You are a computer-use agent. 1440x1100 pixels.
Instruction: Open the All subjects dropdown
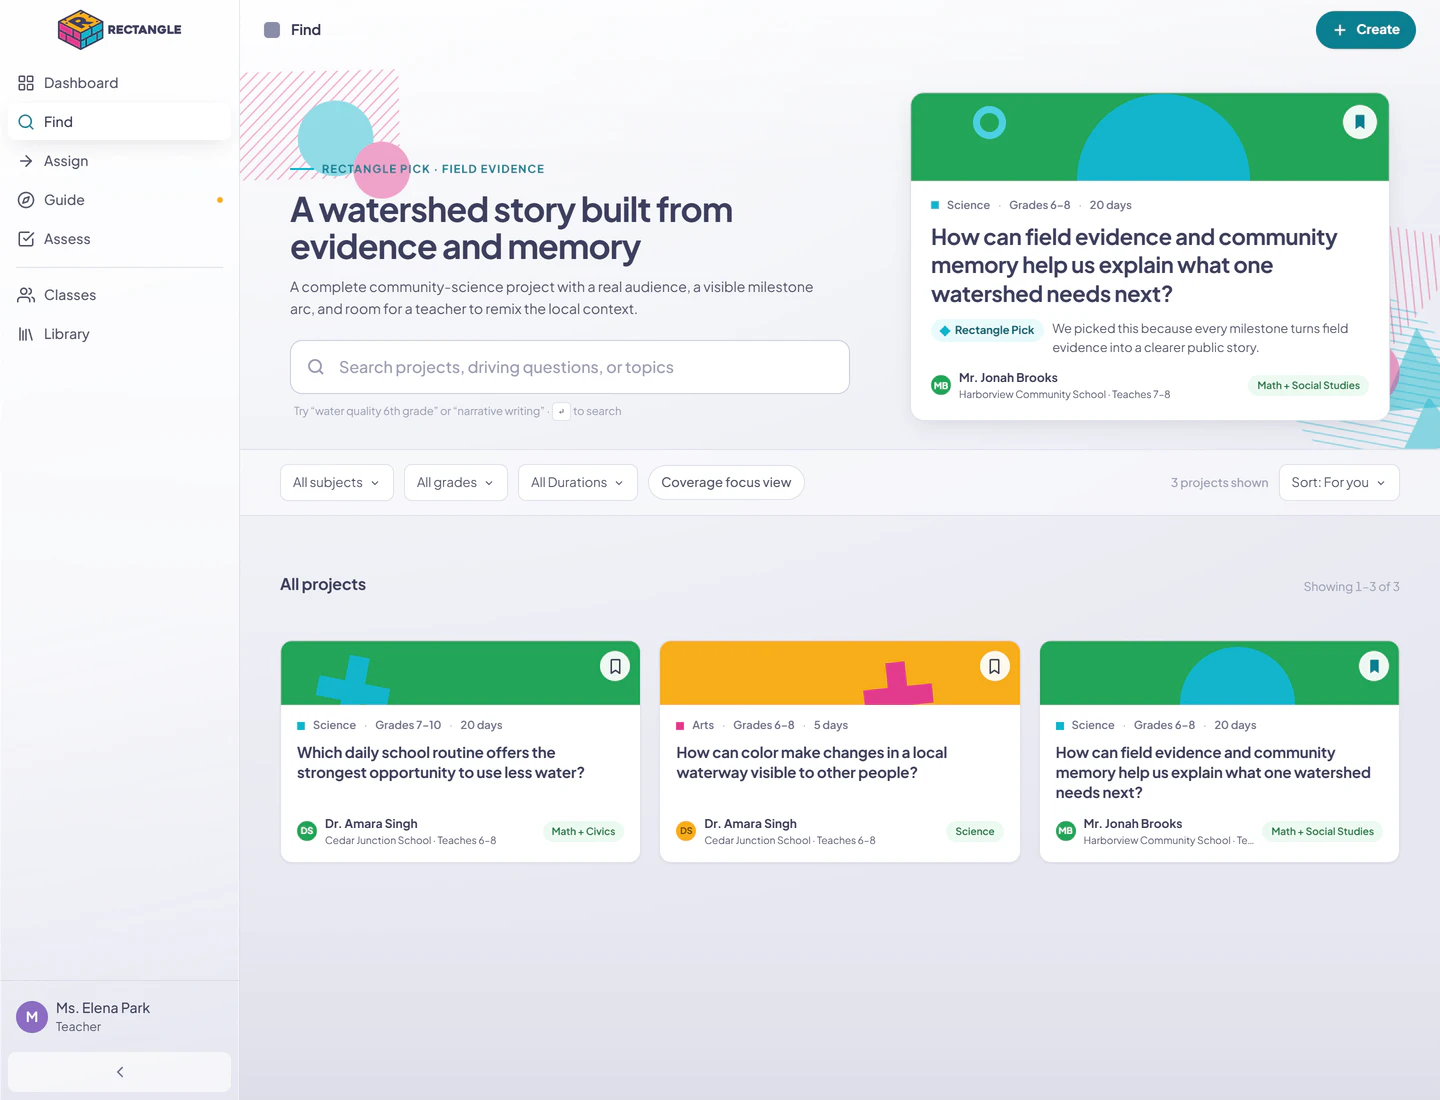pos(337,482)
